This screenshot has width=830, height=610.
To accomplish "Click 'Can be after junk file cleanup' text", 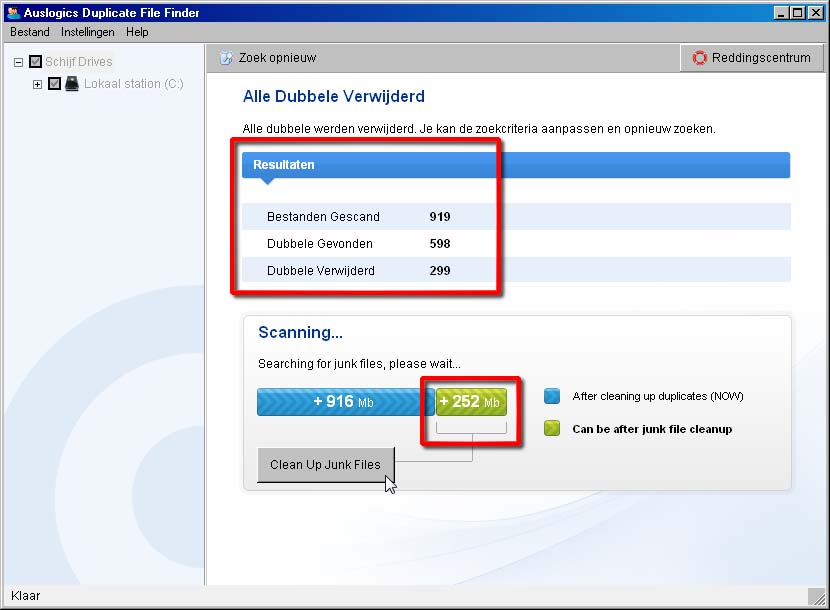I will 652,429.
